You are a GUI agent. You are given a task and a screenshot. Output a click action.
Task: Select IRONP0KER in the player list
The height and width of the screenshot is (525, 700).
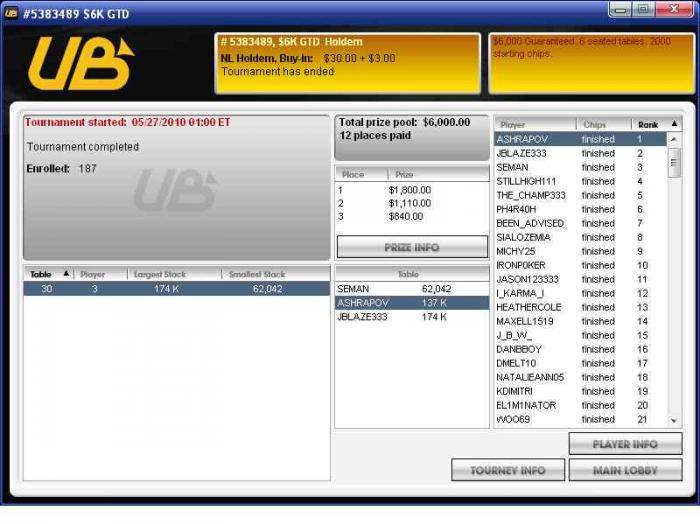pos(580,265)
